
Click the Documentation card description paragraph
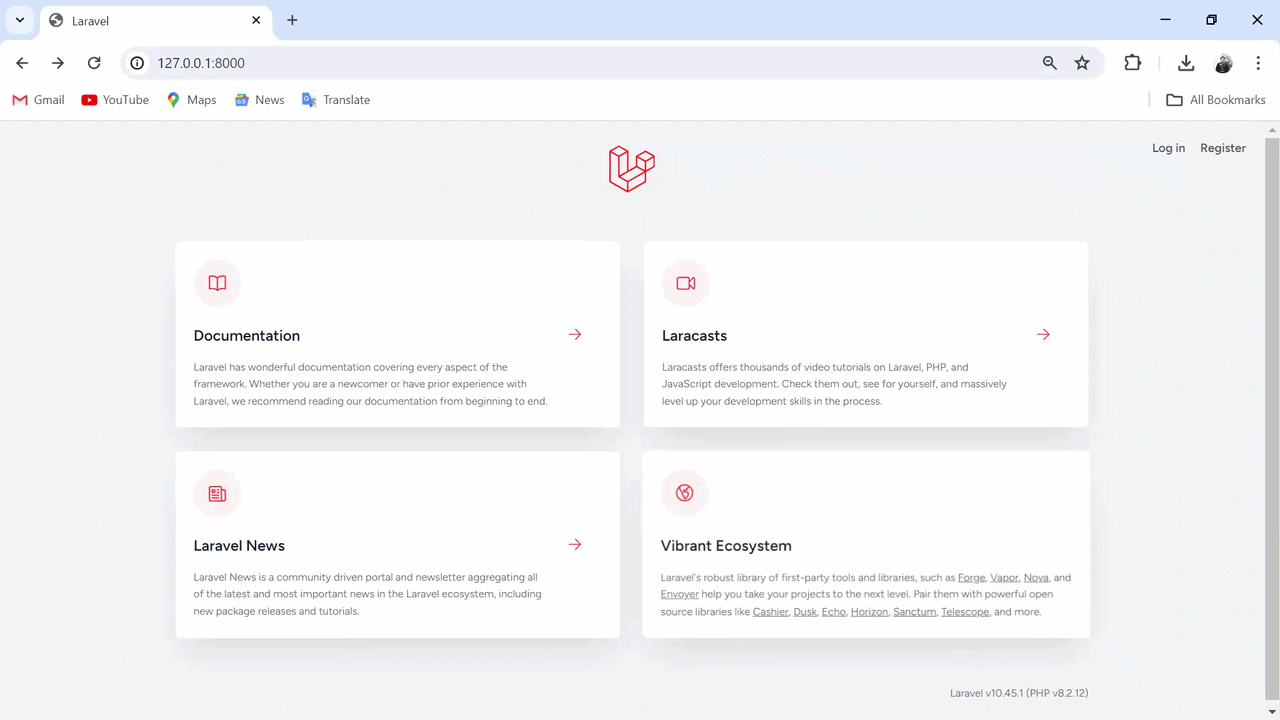[371, 384]
